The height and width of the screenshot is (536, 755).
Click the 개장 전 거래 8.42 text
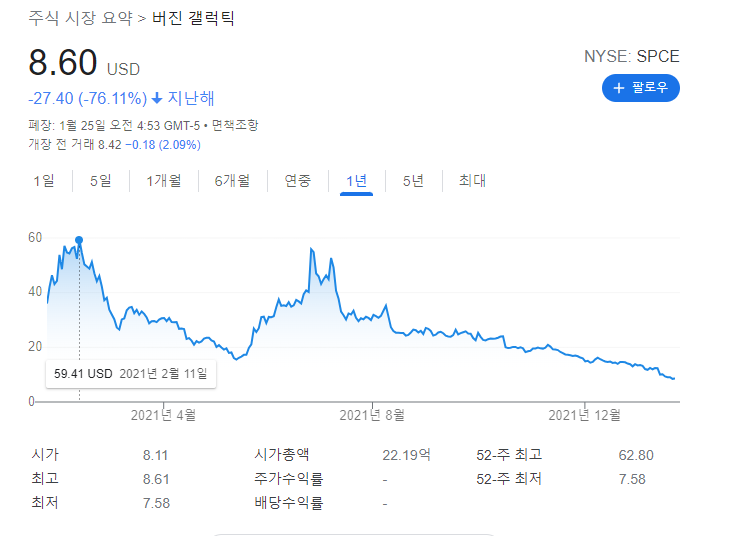click(75, 144)
